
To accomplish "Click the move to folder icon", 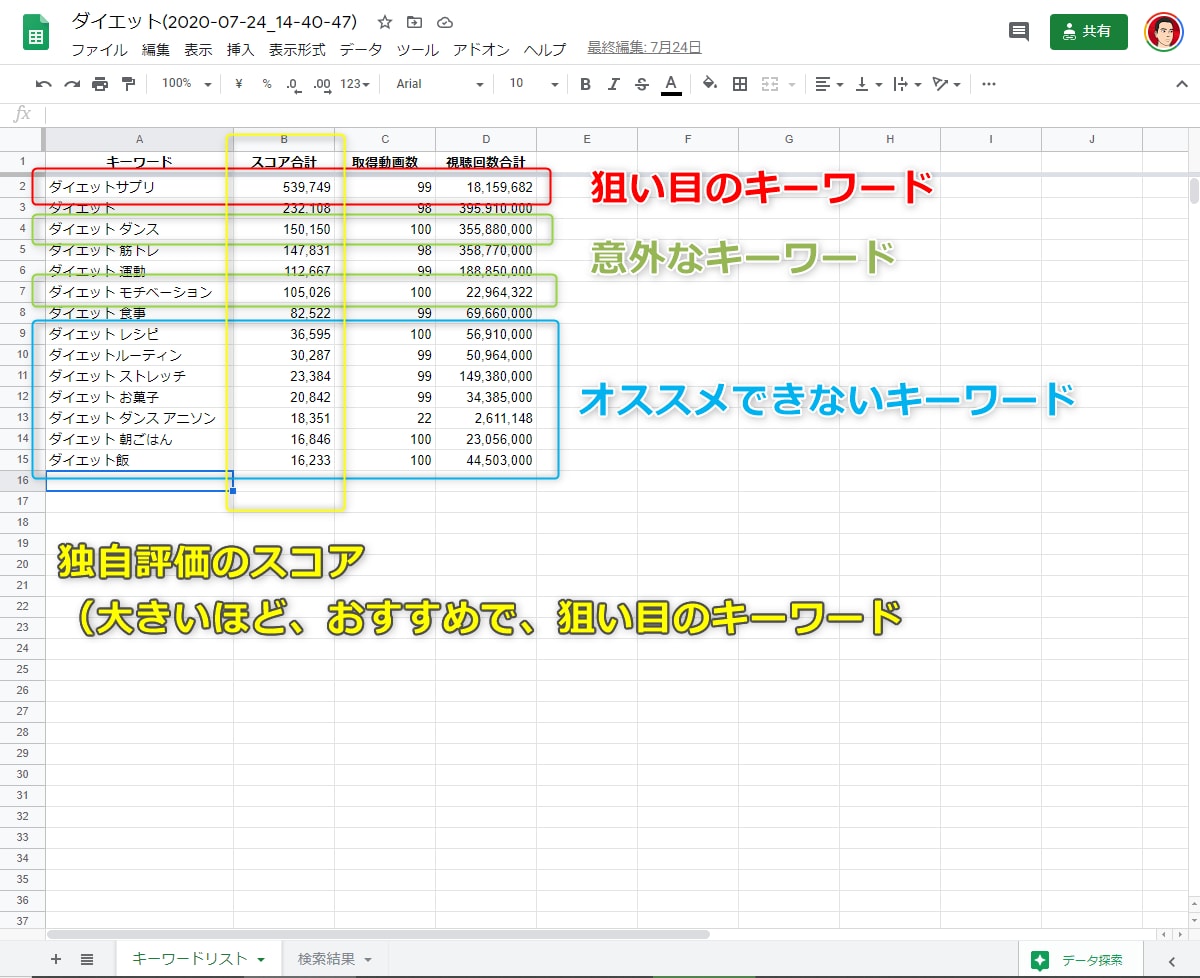I will (x=415, y=22).
